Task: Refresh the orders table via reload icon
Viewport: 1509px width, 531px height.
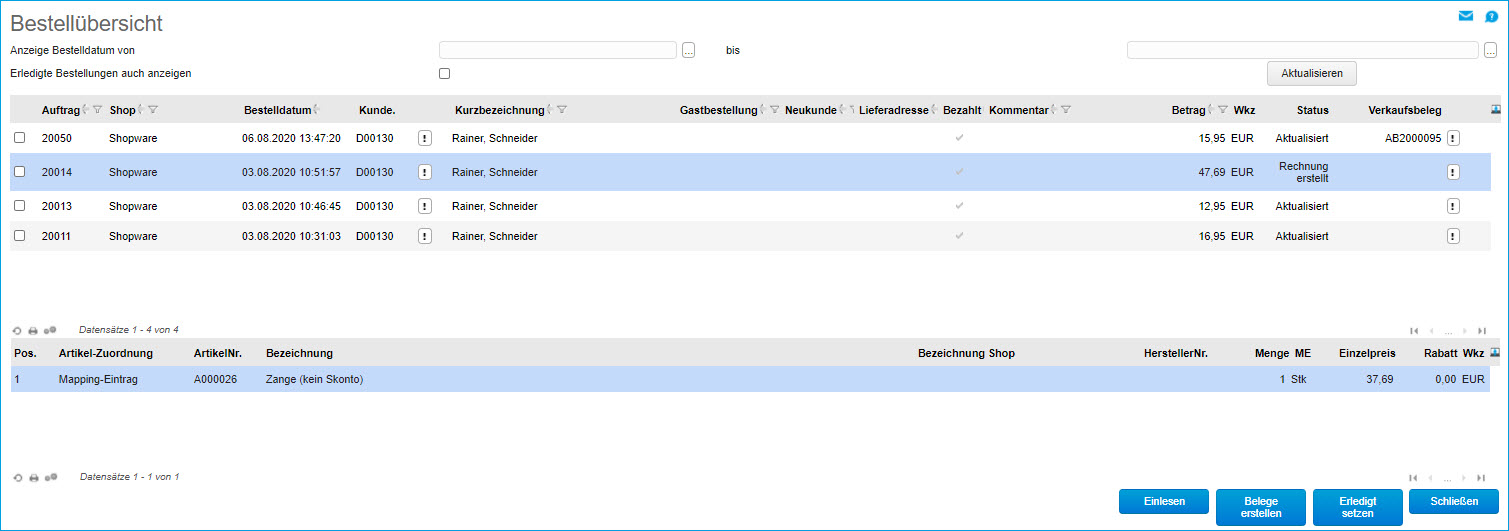Action: (18, 330)
